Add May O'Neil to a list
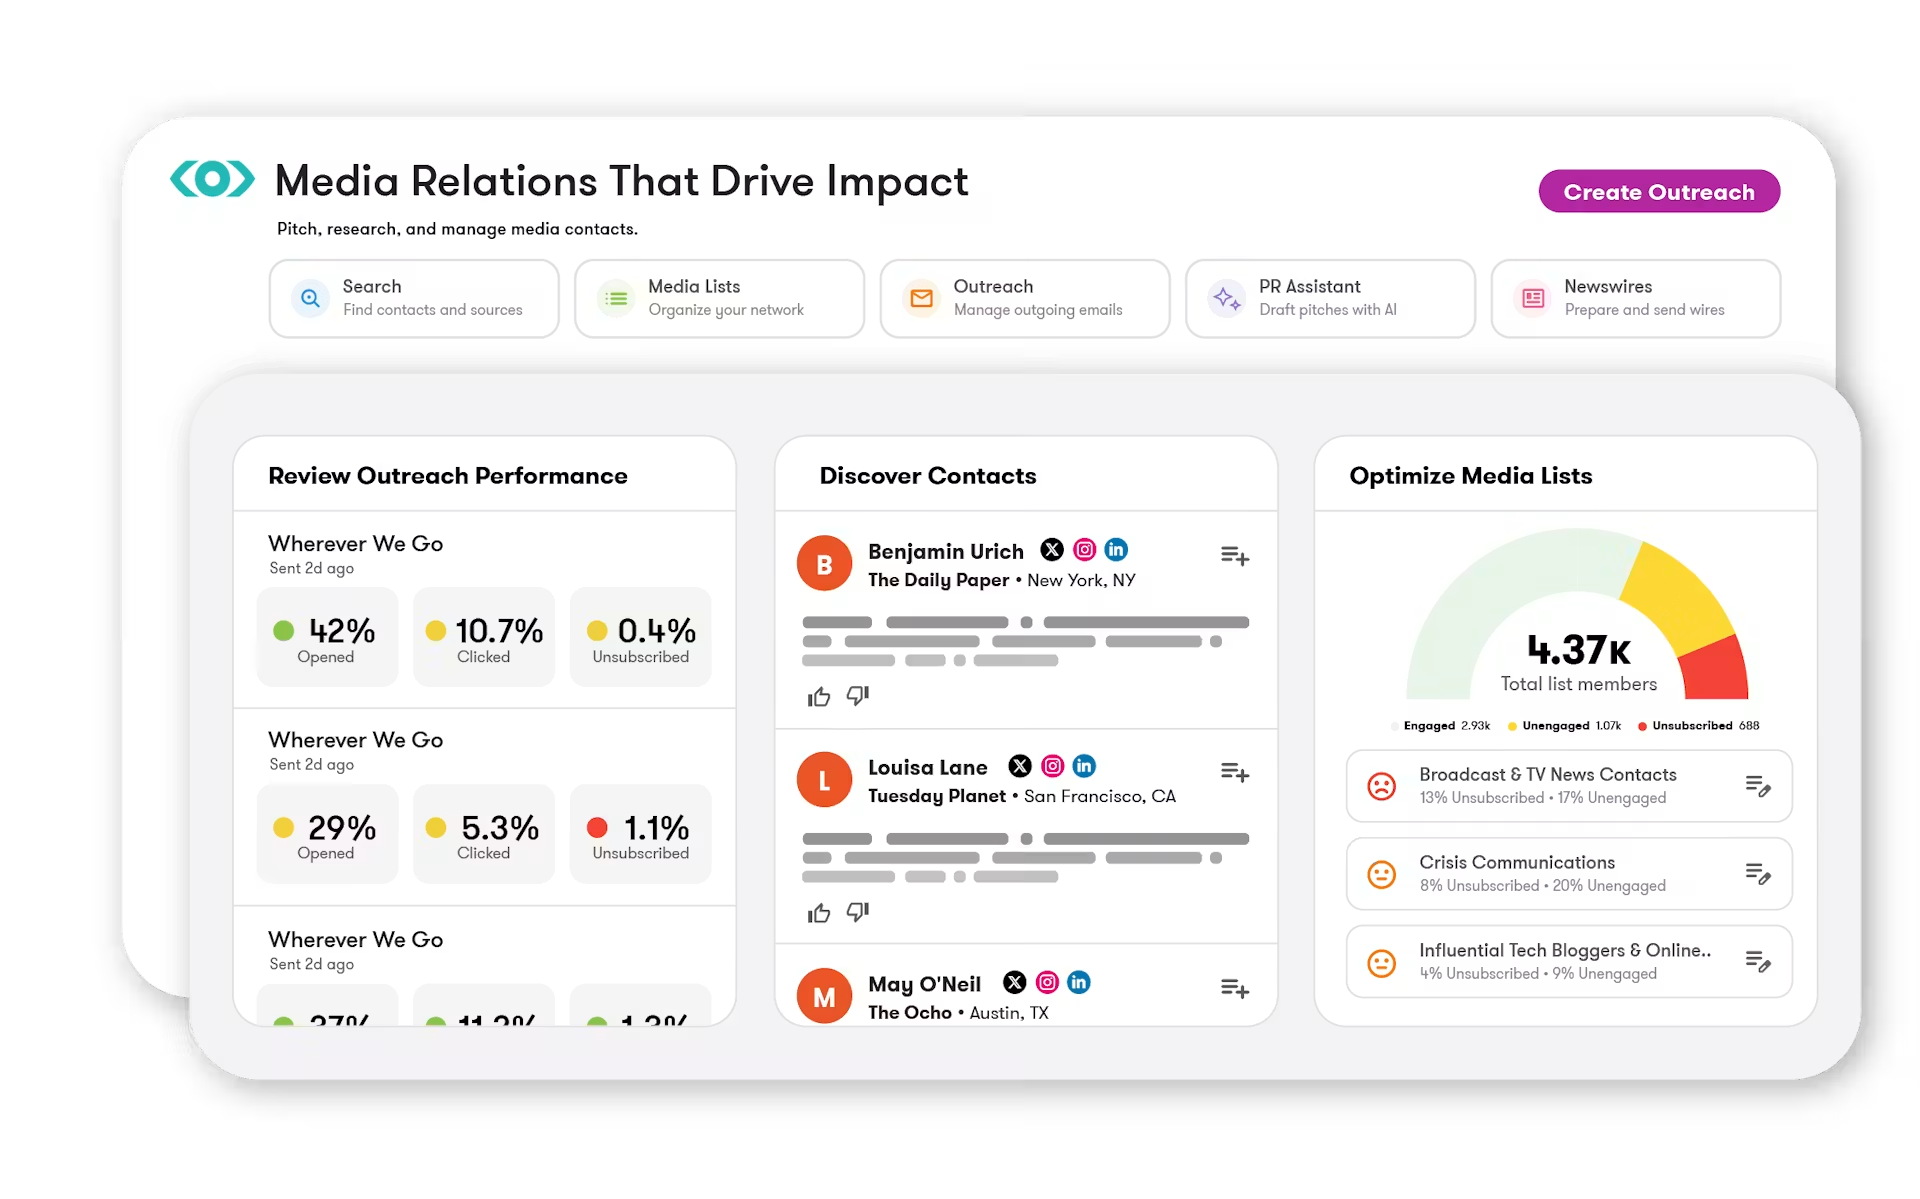Screen dimensions: 1920x1199 click(x=1235, y=988)
